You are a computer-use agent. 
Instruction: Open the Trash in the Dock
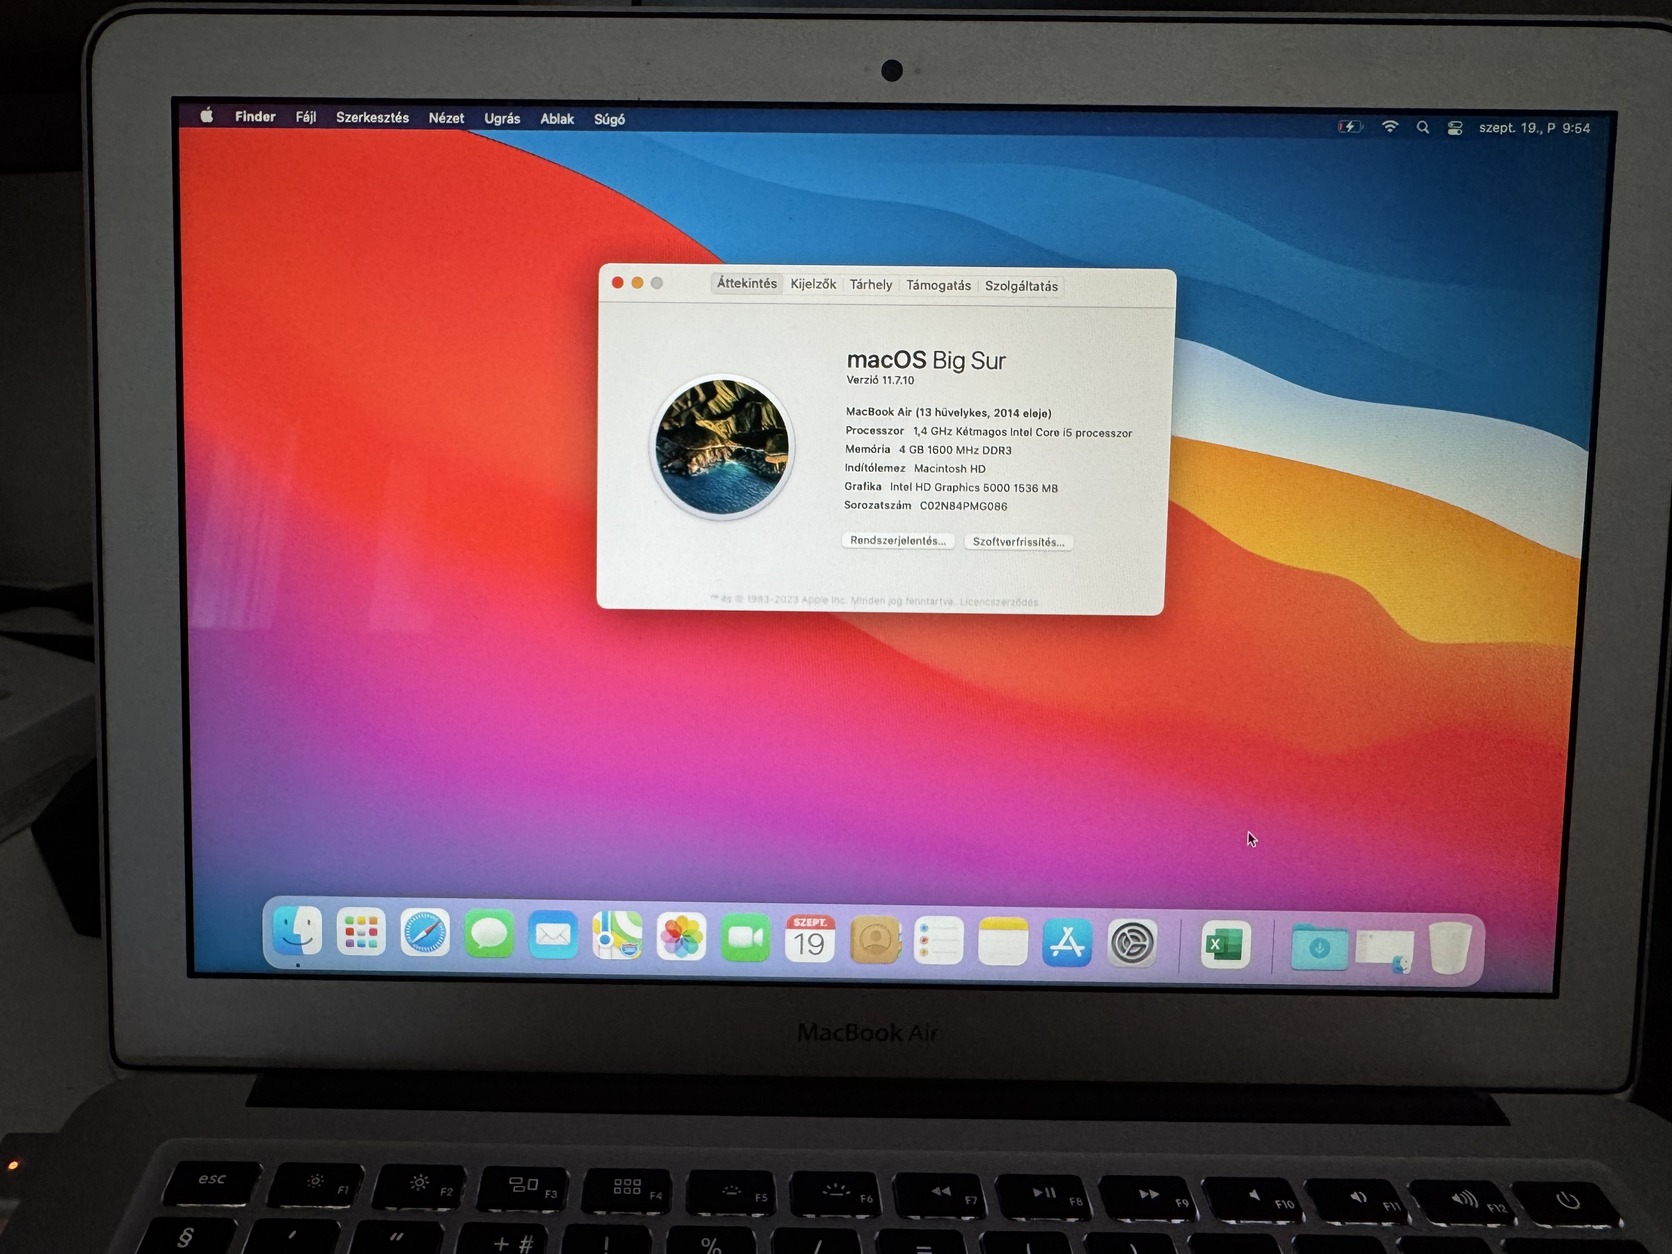[1450, 949]
